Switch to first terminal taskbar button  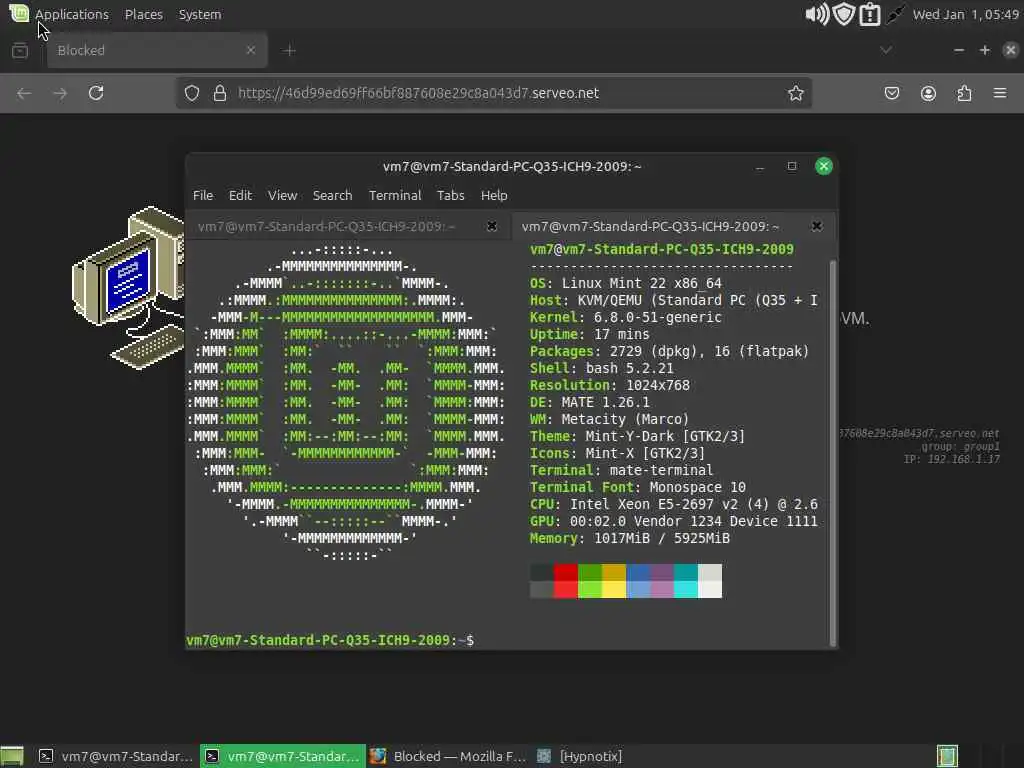tap(115, 756)
